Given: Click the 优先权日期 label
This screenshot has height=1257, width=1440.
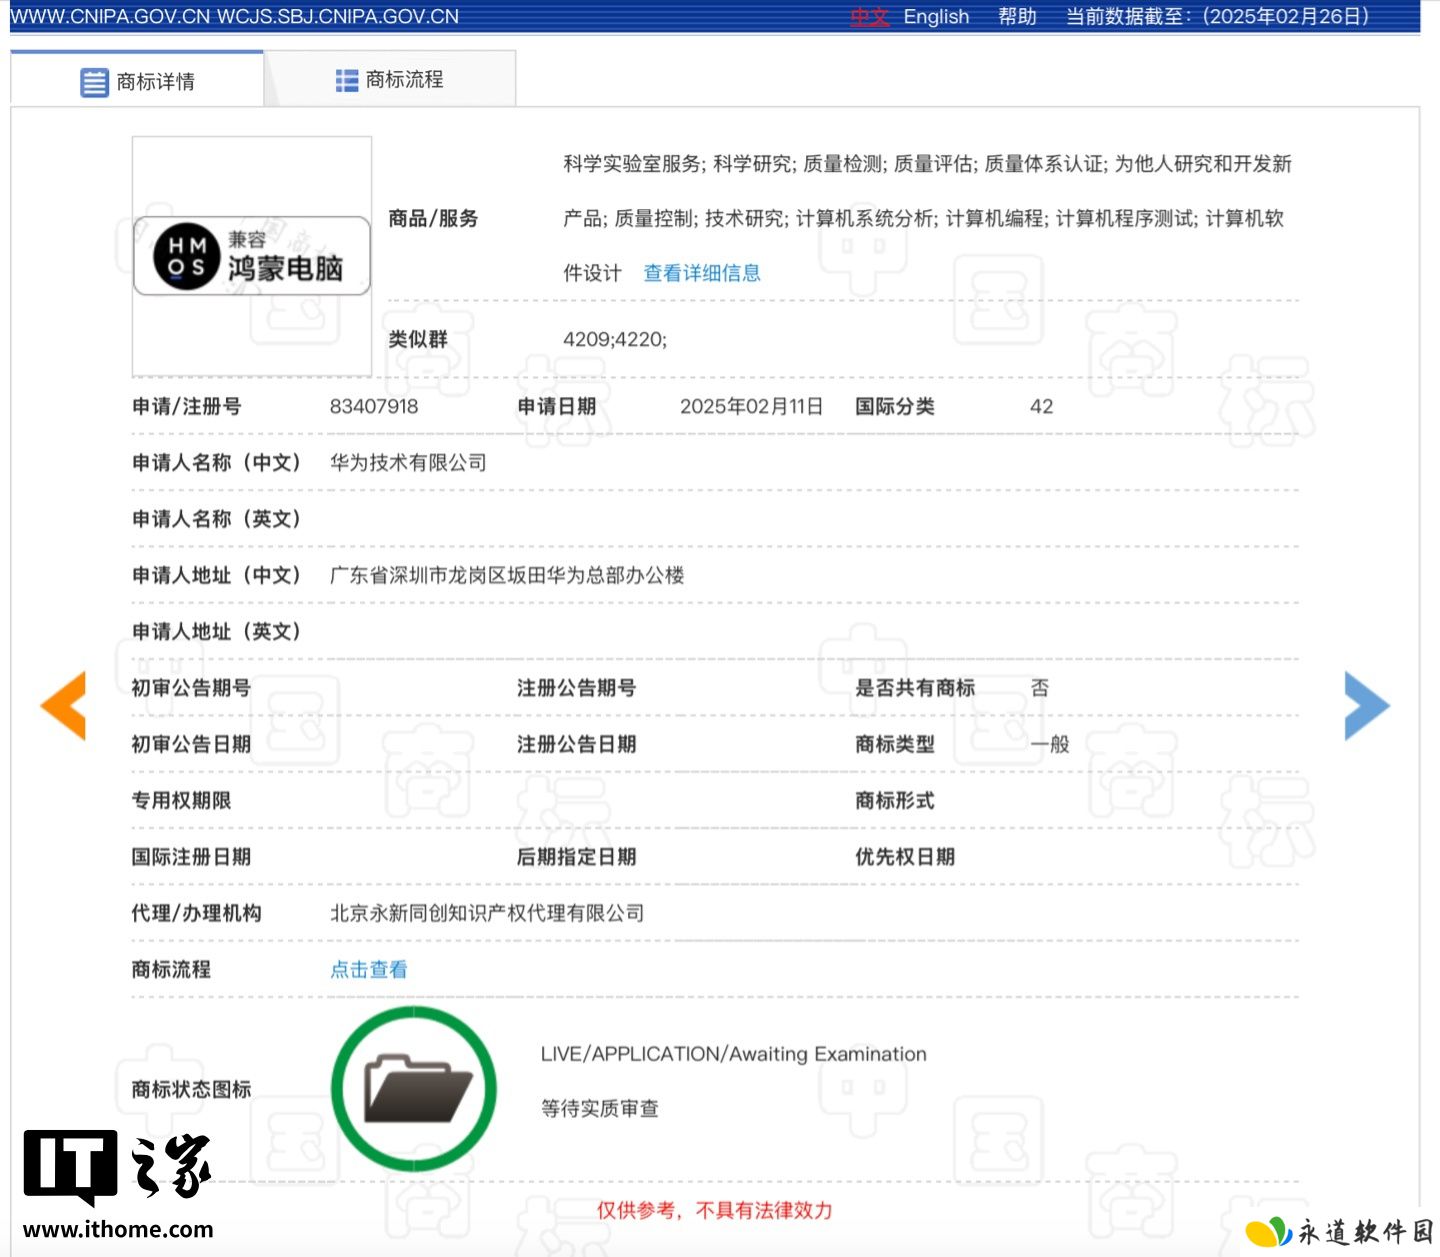Looking at the screenshot, I should coord(905,857).
